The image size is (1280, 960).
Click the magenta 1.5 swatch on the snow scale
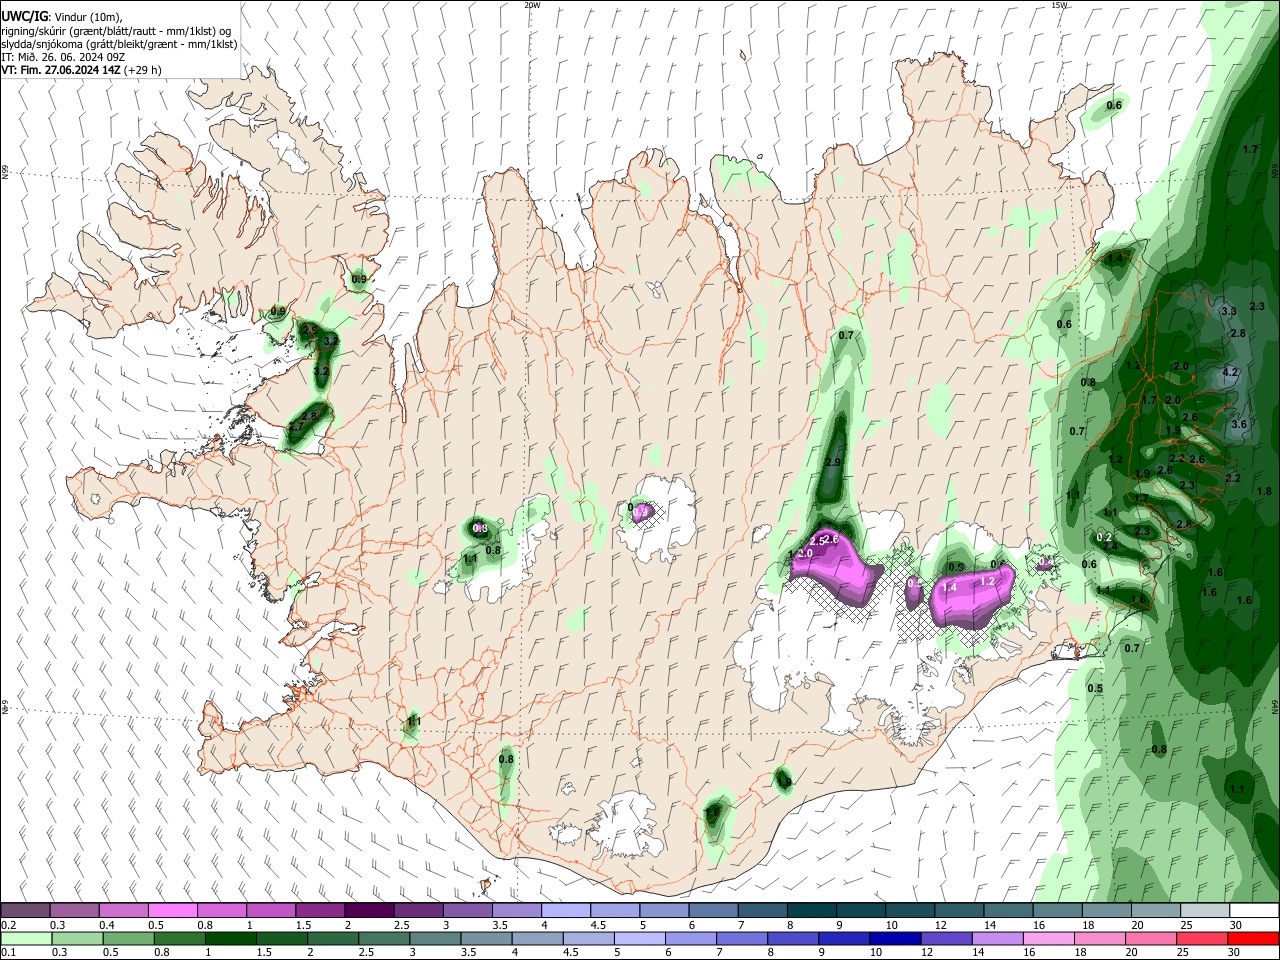point(320,911)
